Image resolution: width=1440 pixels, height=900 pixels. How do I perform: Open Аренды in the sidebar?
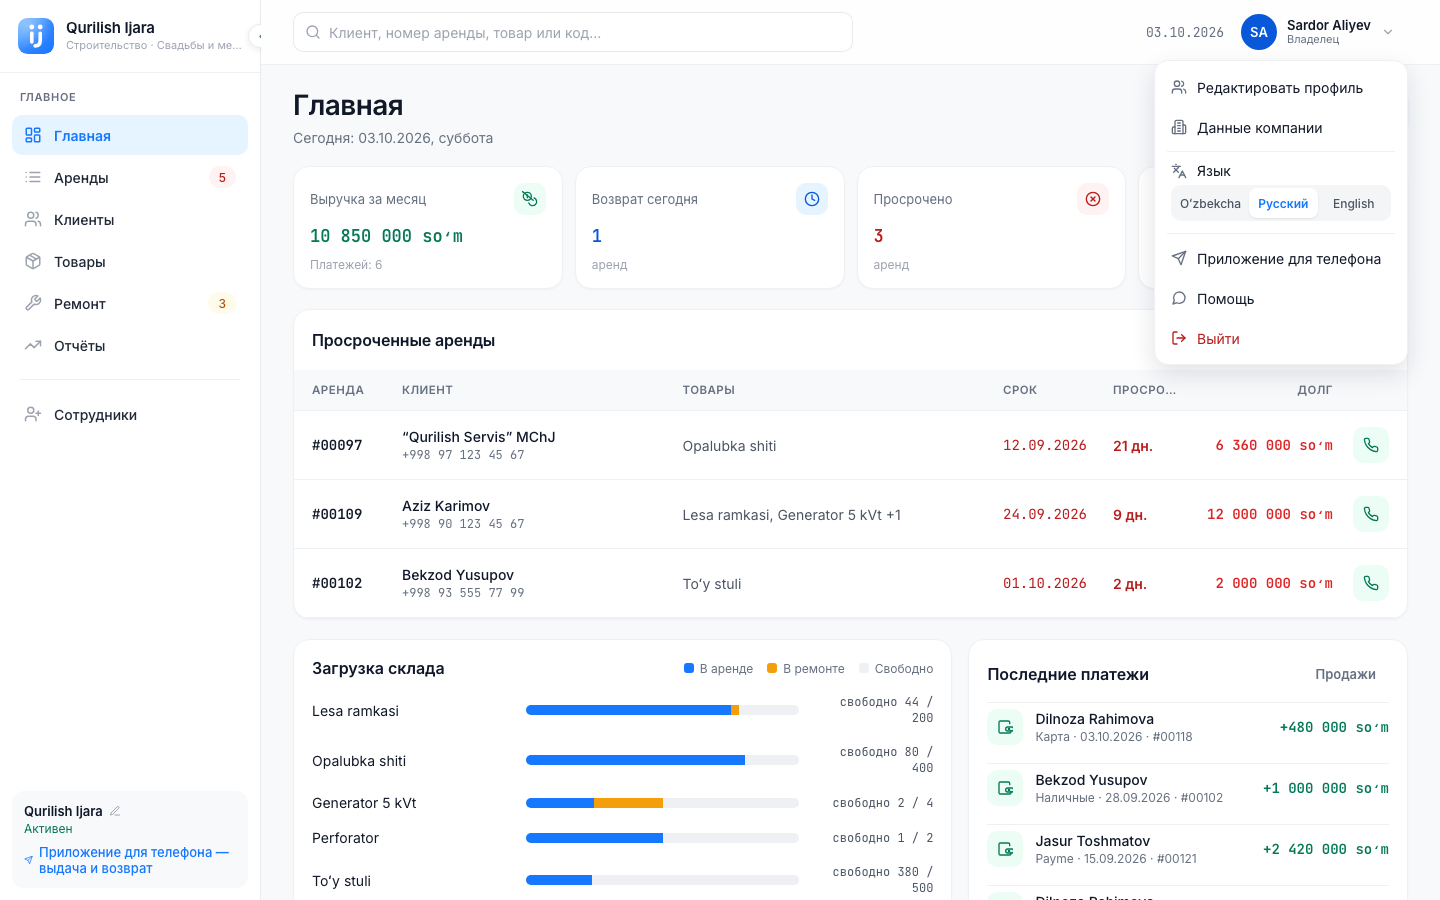(x=130, y=177)
